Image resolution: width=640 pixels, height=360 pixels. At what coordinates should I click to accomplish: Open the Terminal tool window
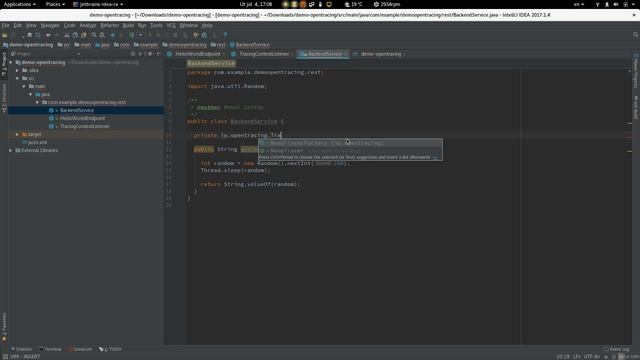50,349
